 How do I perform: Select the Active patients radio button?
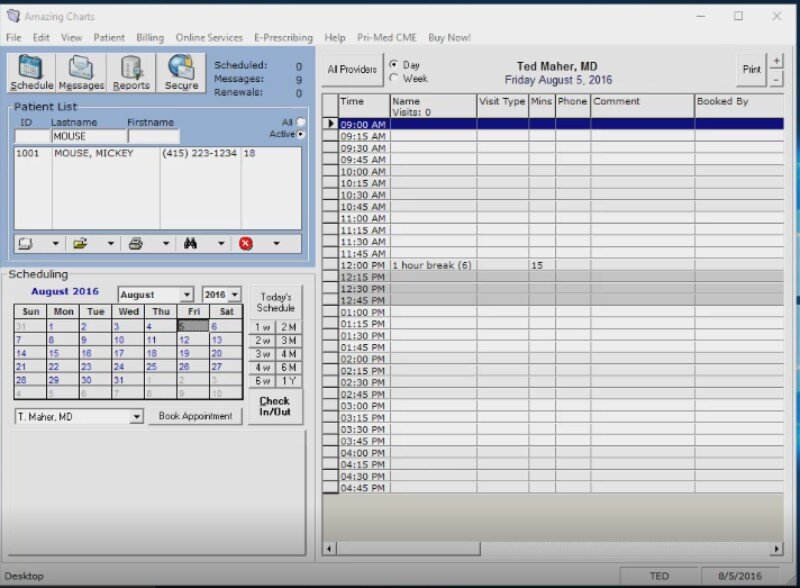pyautogui.click(x=301, y=134)
